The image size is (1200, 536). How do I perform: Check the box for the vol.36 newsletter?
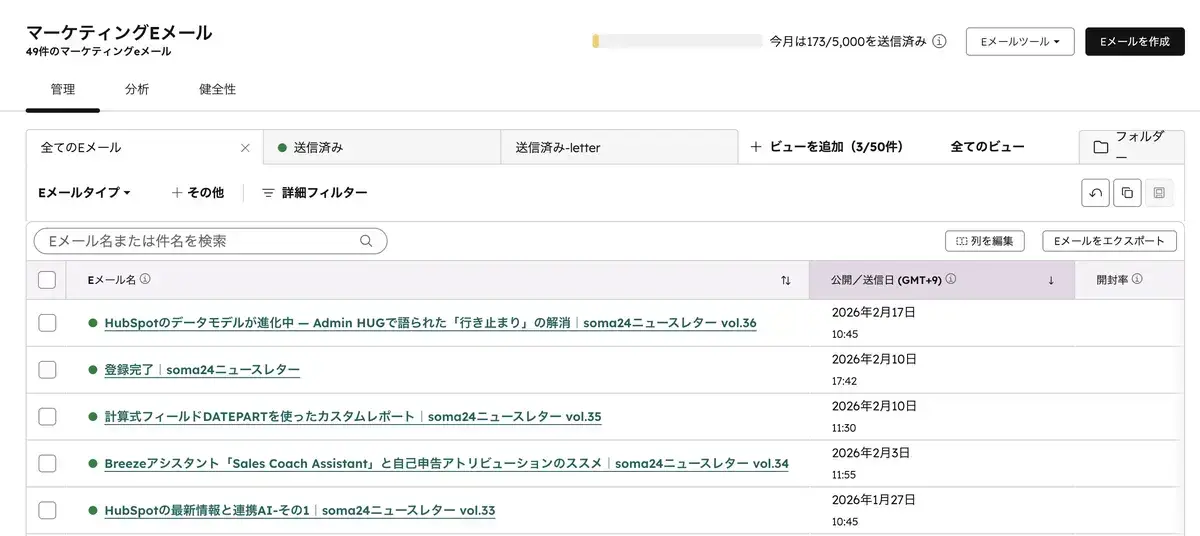point(47,323)
